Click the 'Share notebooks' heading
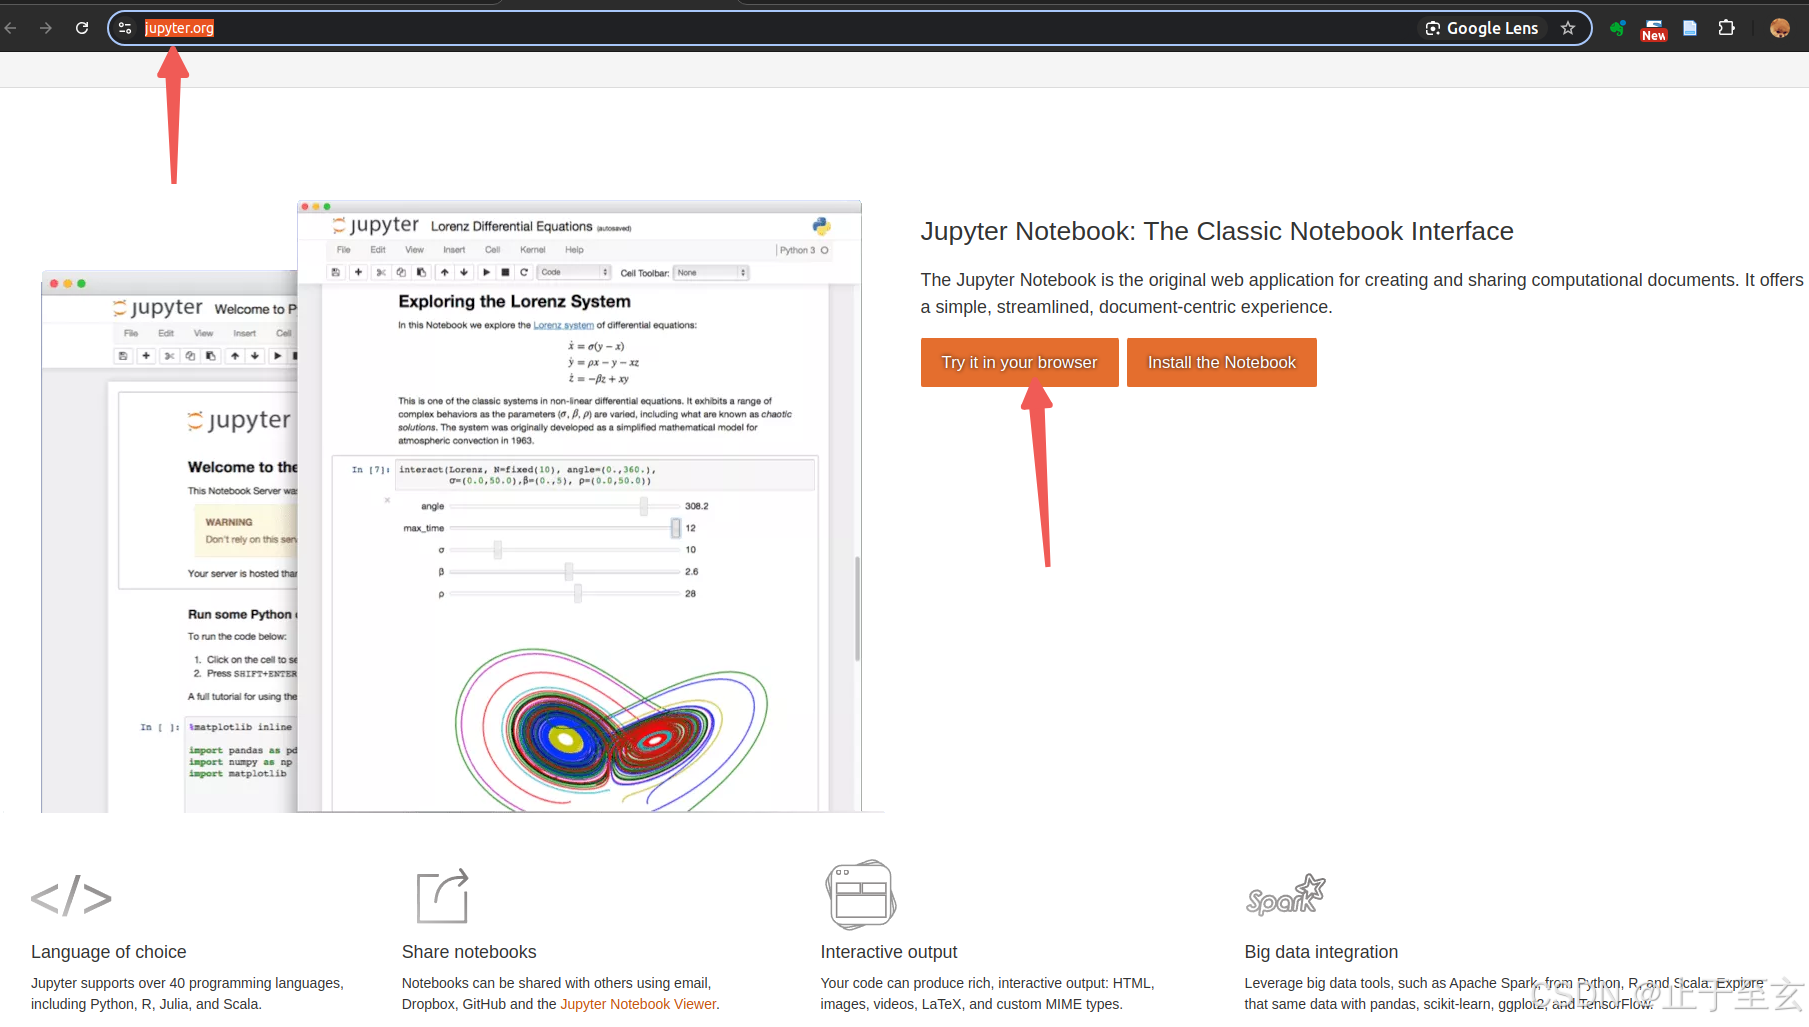The width and height of the screenshot is (1809, 1027). tap(469, 952)
